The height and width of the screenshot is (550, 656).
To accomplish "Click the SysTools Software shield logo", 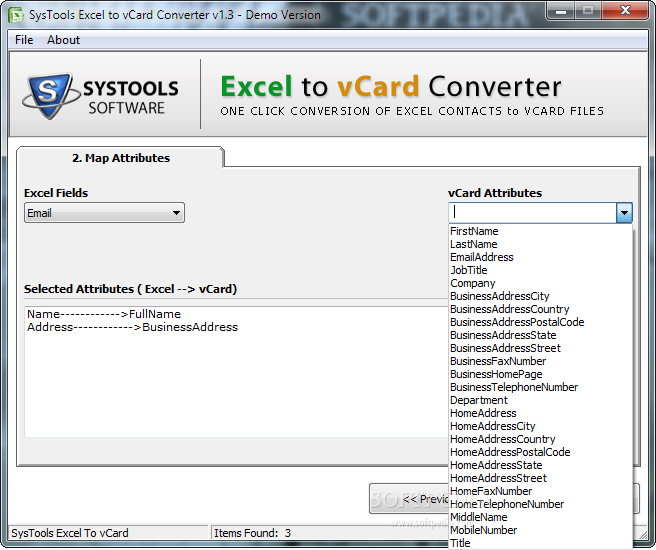I will 51,96.
